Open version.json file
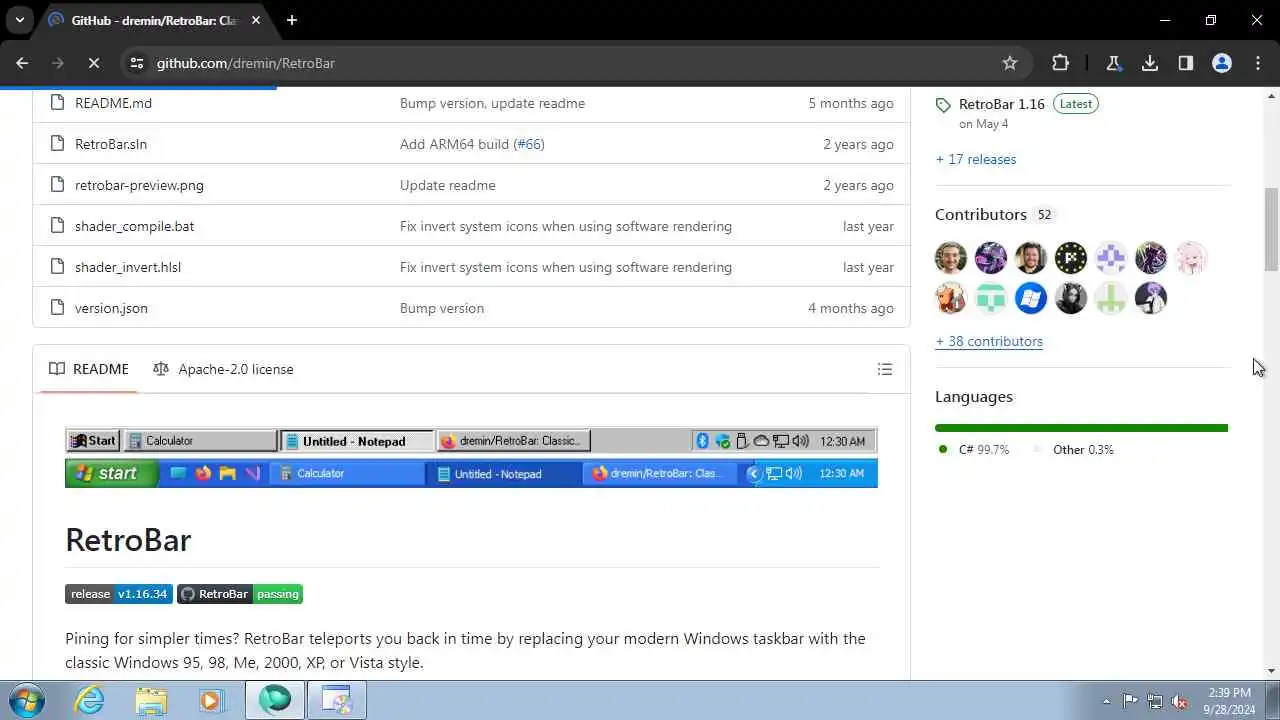Screen dimensions: 1280x720 pyautogui.click(x=111, y=308)
